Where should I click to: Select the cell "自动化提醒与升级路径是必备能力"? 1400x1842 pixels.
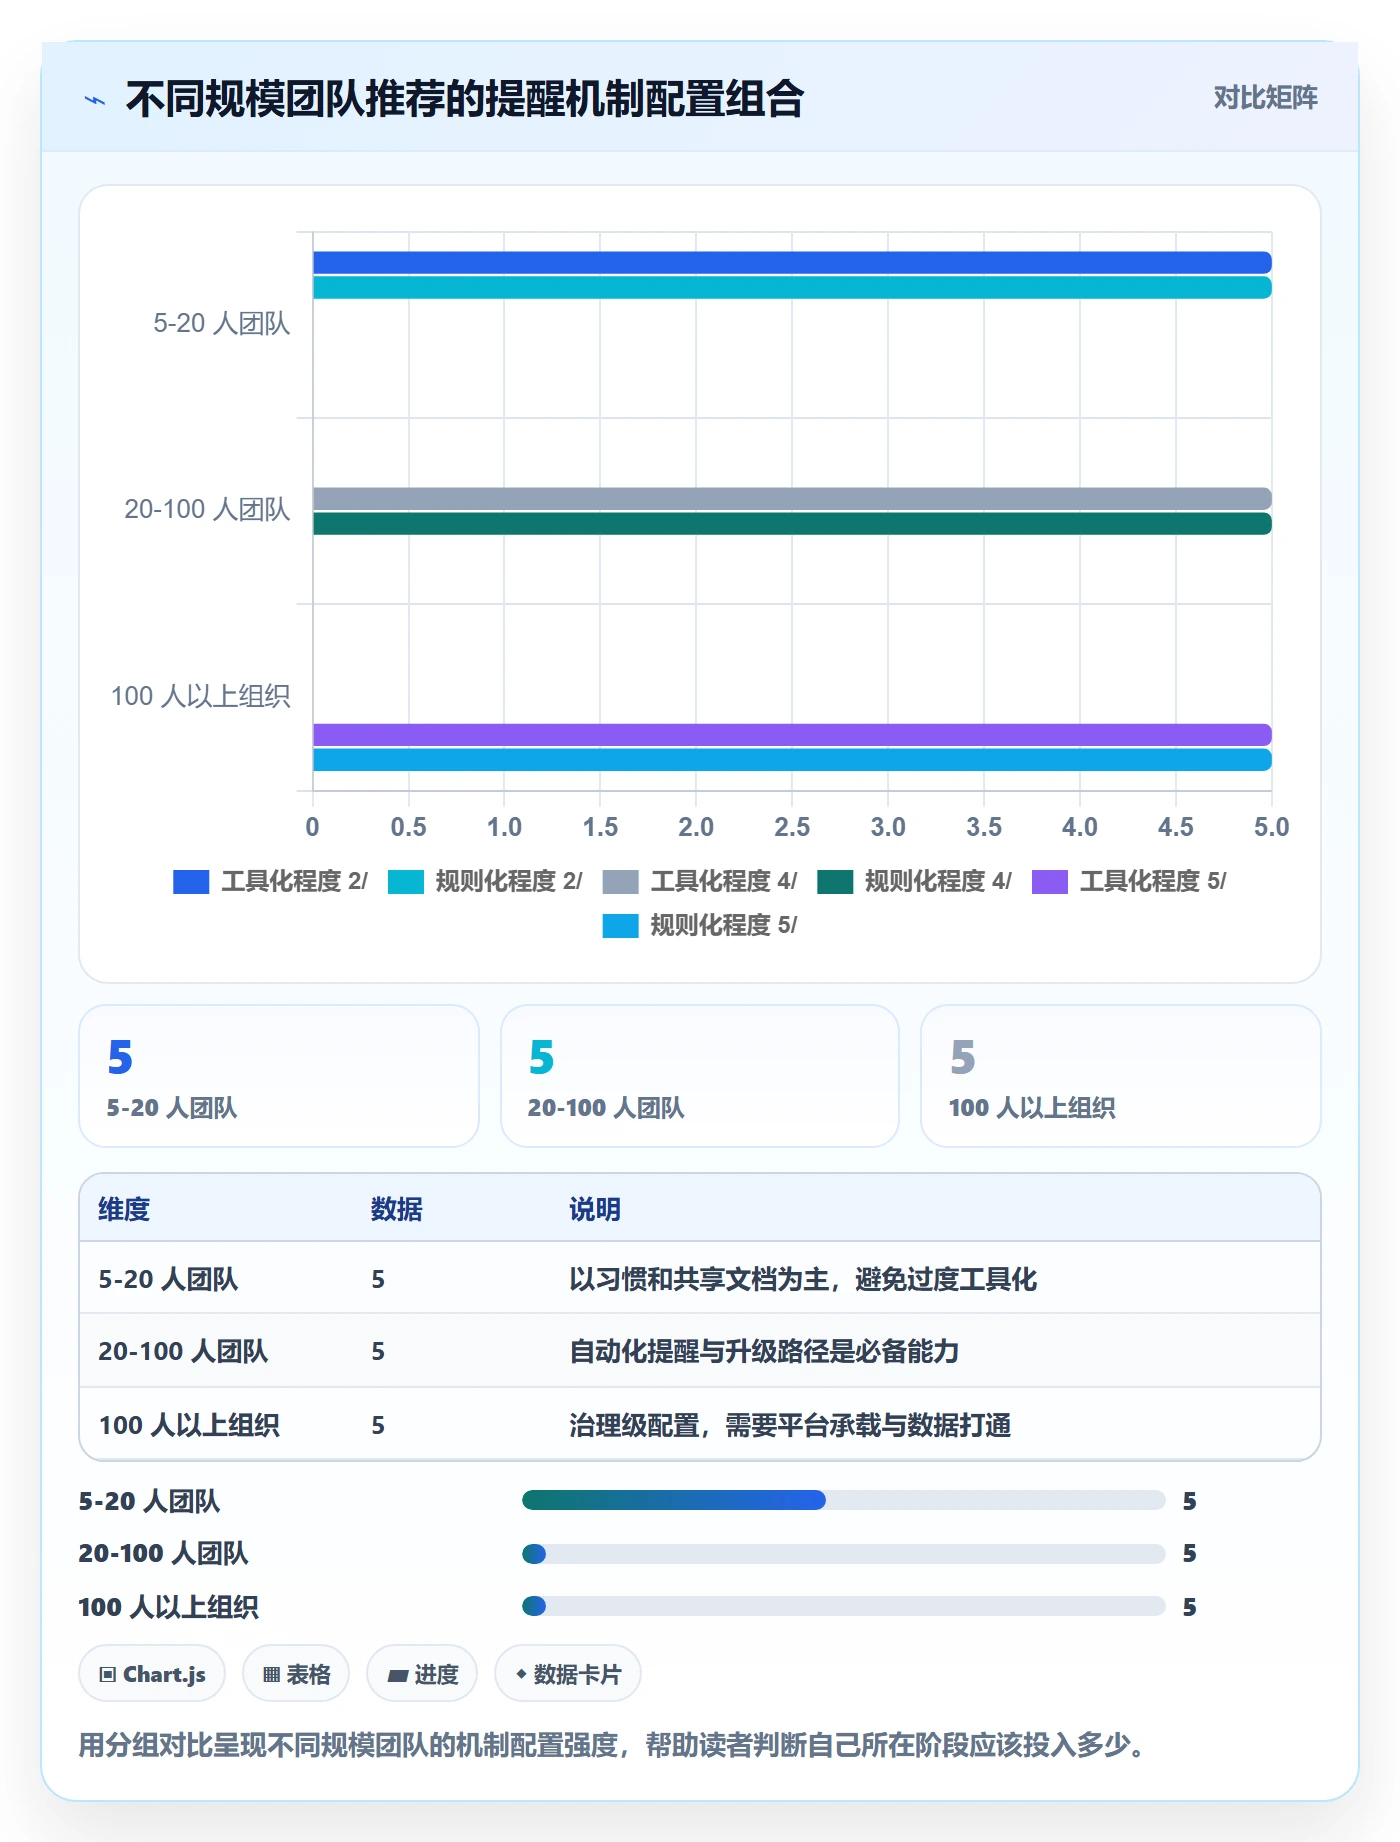[764, 1351]
